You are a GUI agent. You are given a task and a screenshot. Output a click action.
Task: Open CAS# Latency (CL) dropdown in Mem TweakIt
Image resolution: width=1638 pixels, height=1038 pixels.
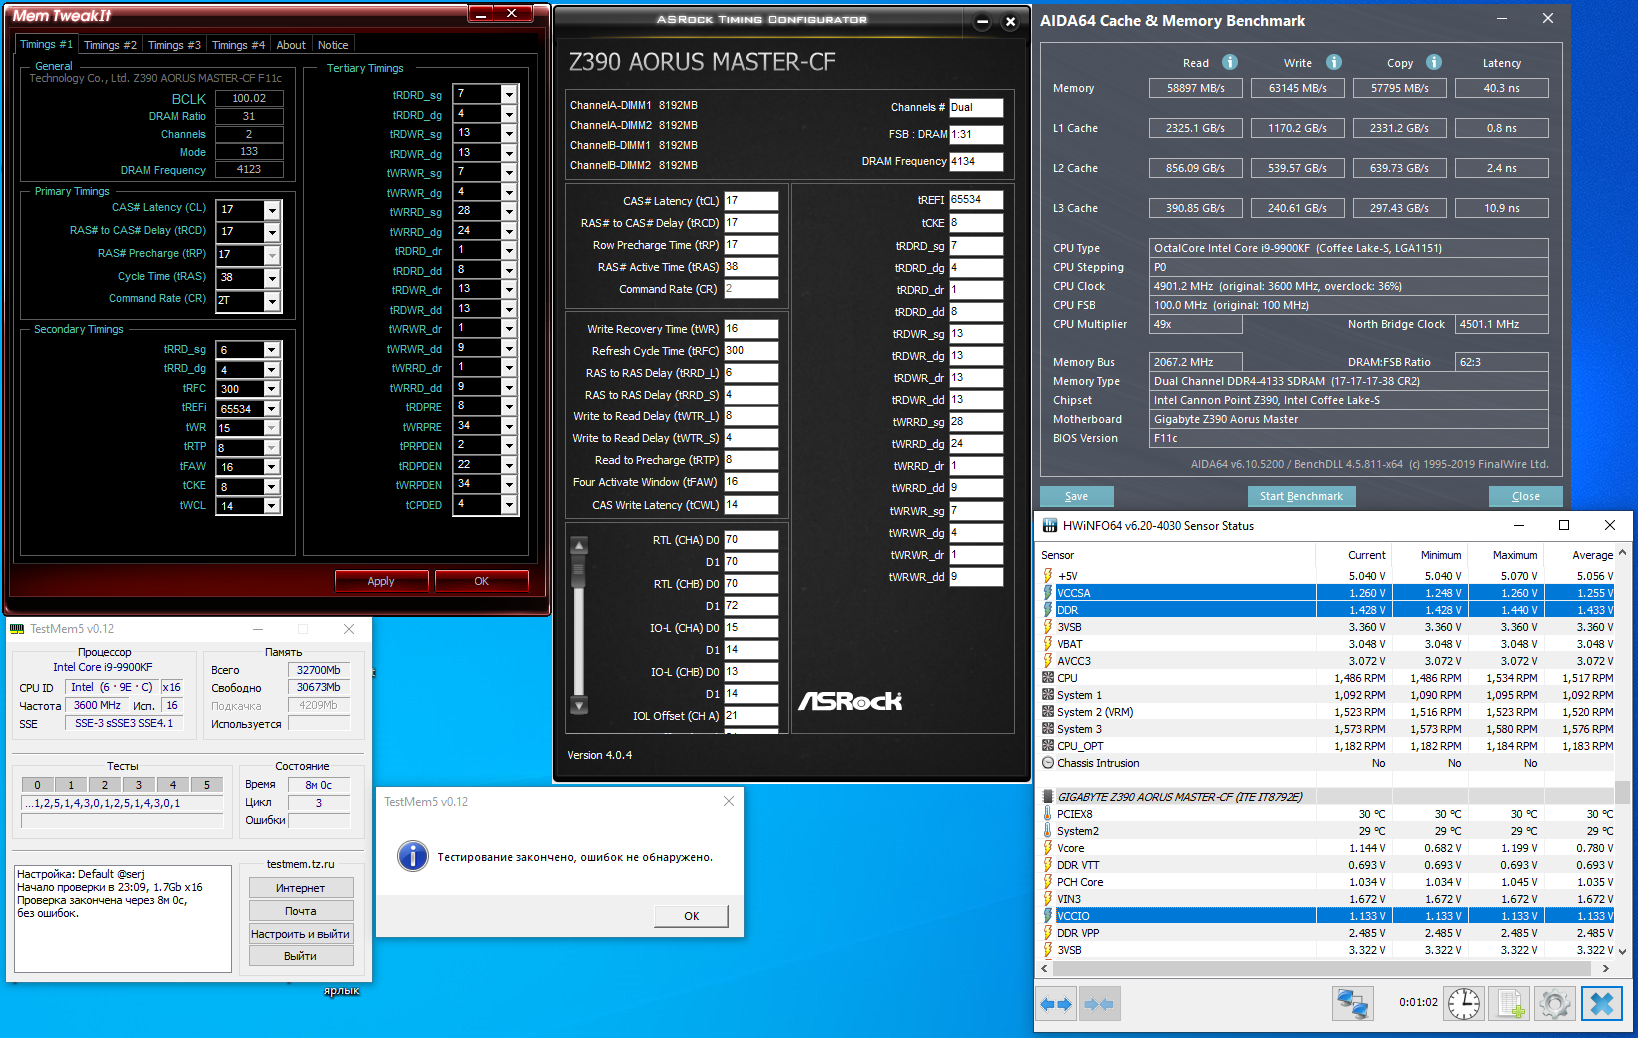tap(272, 210)
